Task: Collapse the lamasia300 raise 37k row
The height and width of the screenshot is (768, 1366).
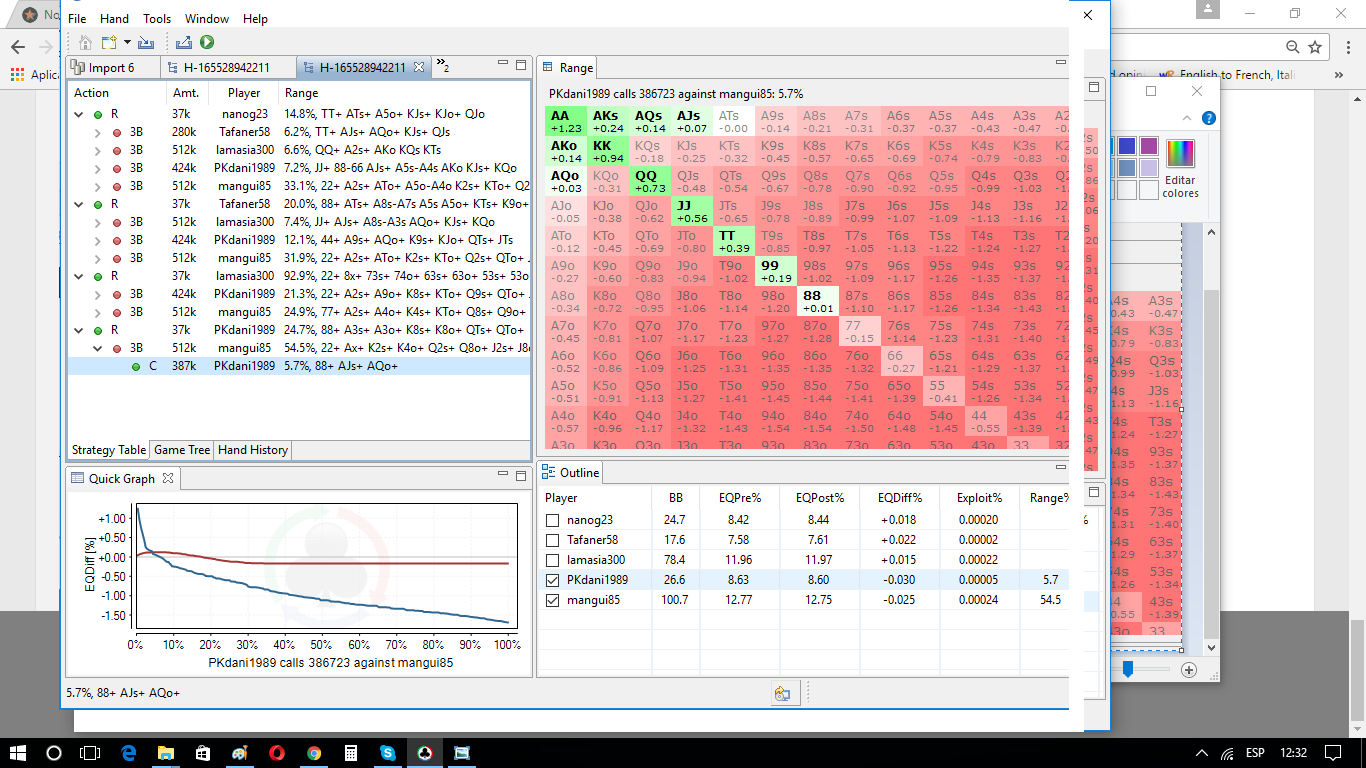Action: [x=79, y=276]
